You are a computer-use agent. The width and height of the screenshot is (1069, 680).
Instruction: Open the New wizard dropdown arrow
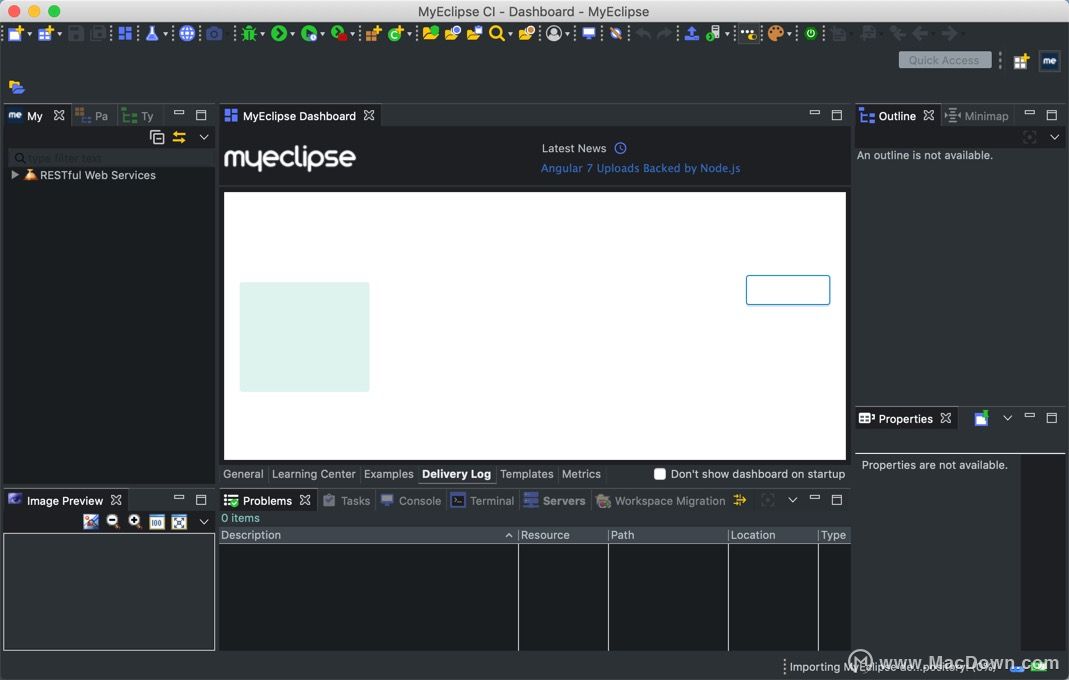pos(29,33)
